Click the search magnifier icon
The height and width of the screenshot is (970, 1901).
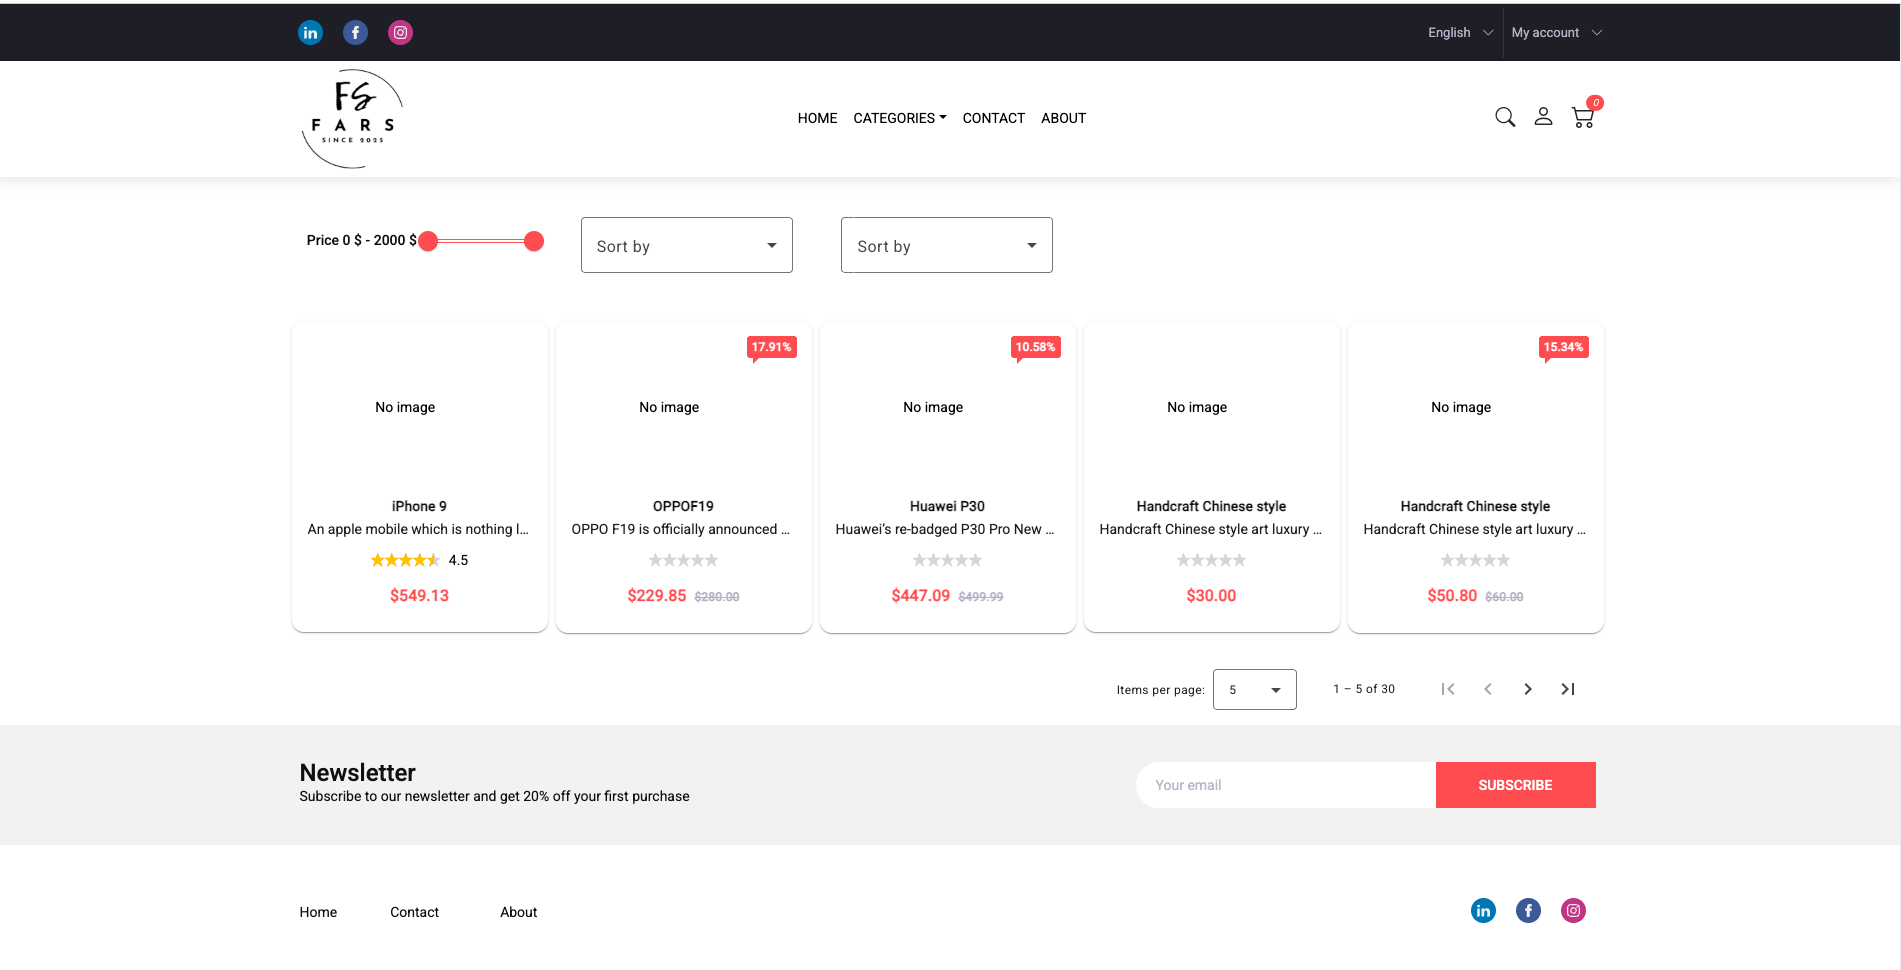pos(1504,117)
